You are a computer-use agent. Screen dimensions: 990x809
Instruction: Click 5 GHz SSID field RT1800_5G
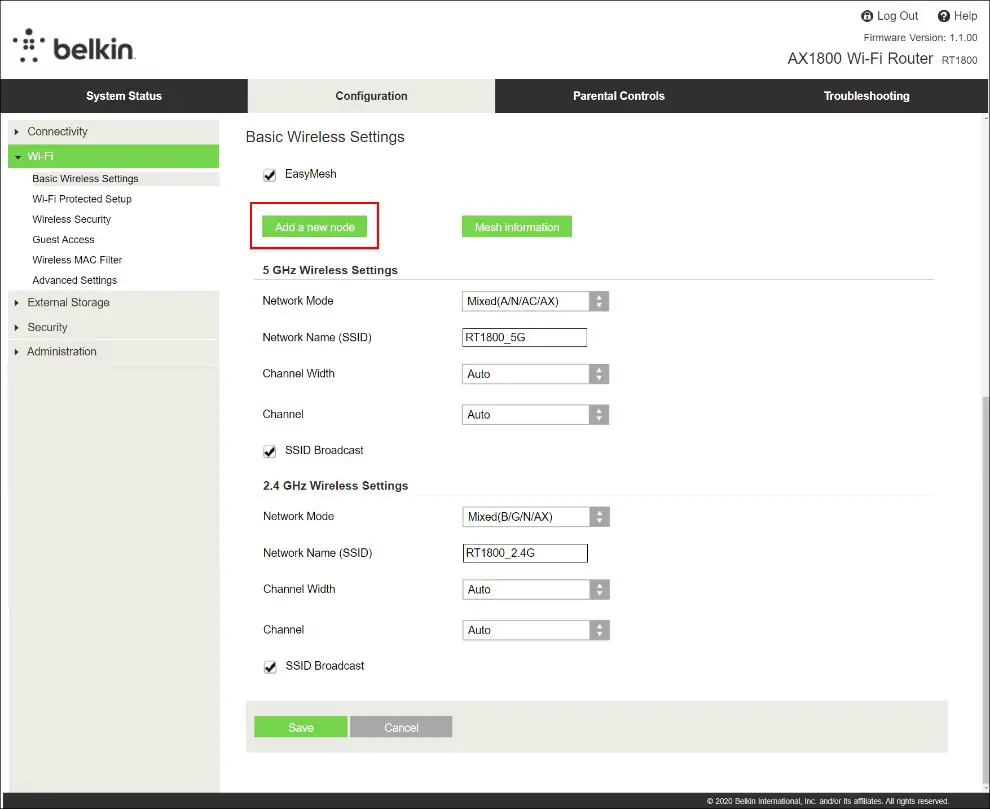pyautogui.click(x=524, y=337)
